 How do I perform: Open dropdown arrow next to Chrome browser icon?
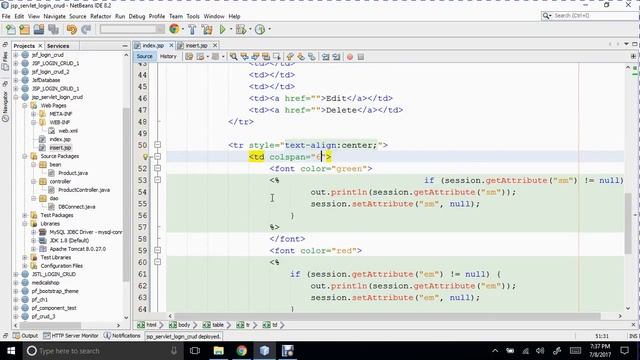182,29
